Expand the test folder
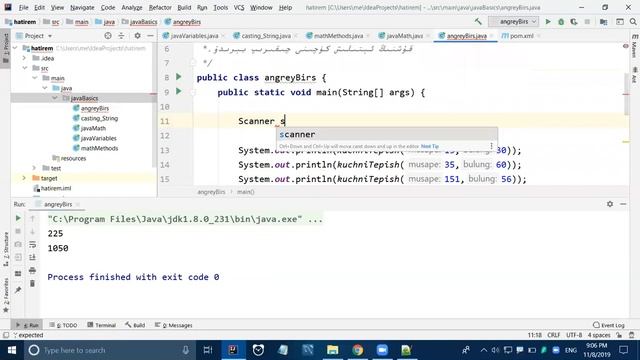Screen dimensions: 640x360 tap(34, 168)
